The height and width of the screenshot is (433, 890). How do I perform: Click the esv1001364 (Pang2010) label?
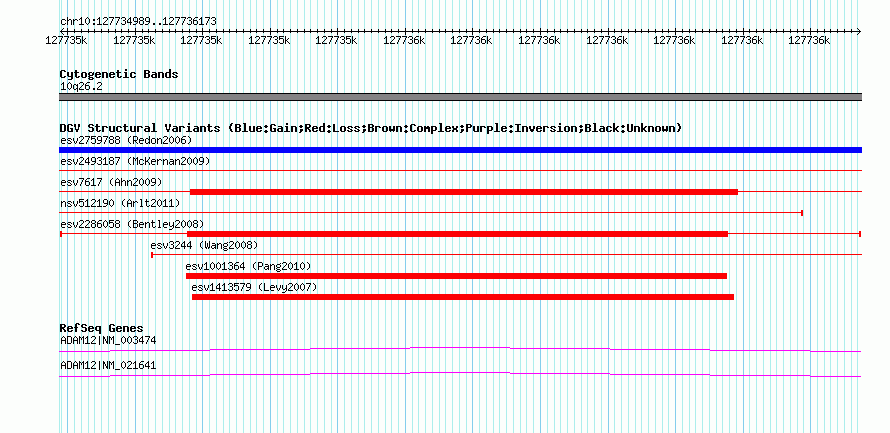click(x=248, y=266)
